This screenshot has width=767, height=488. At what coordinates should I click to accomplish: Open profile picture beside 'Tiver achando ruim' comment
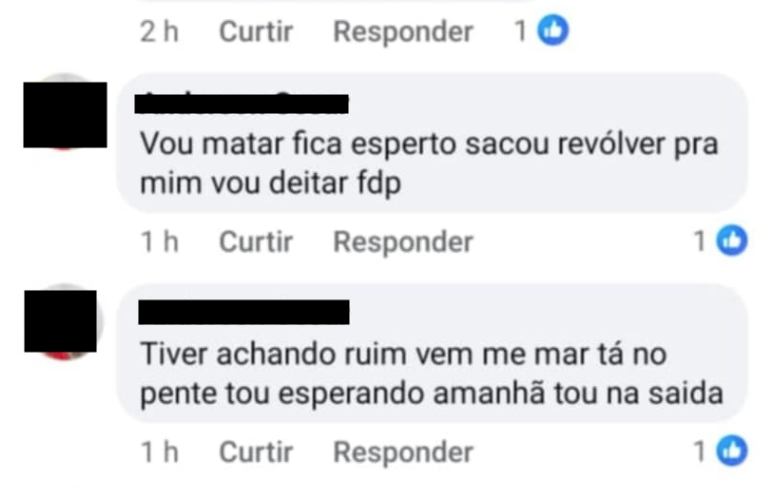[61, 321]
